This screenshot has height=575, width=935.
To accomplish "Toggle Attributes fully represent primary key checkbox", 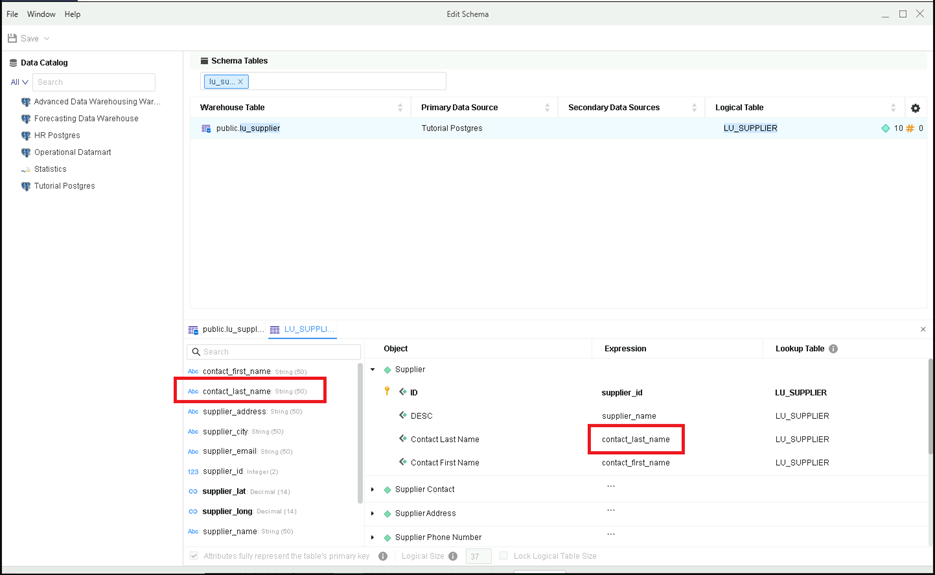I will 194,556.
